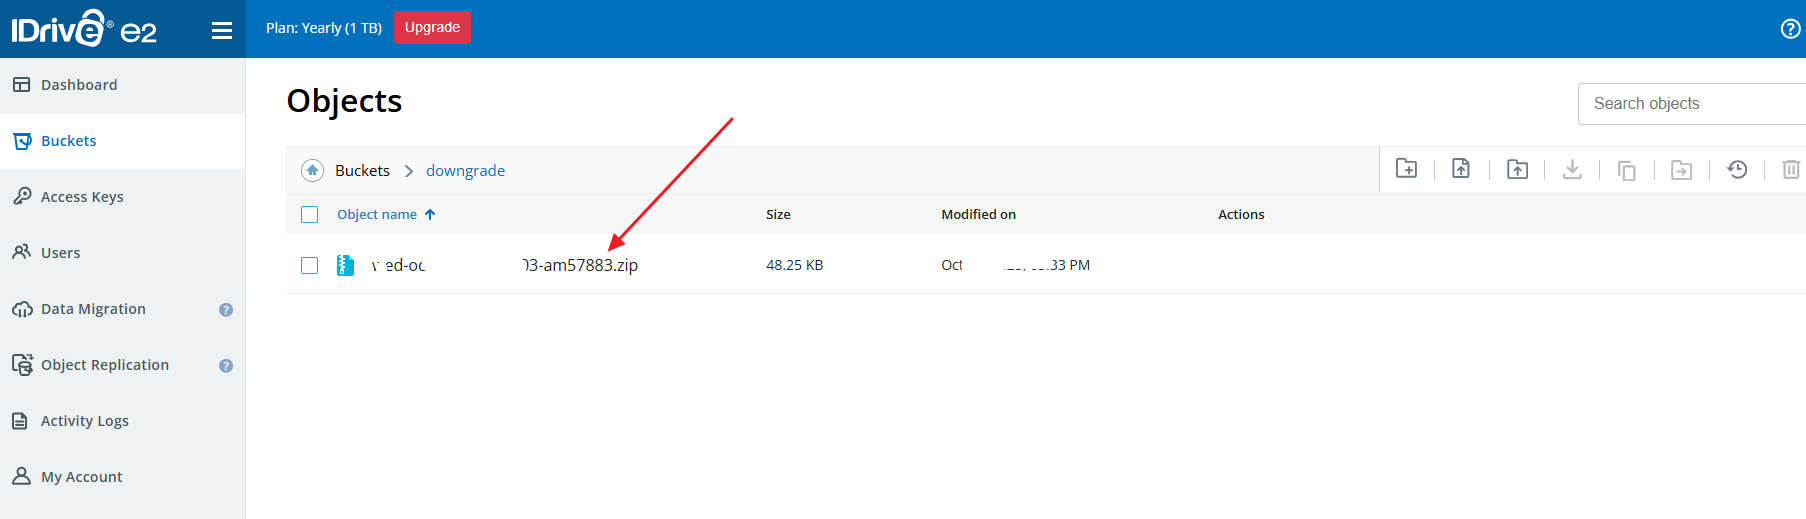Open help question mark in header
The height and width of the screenshot is (519, 1806).
[x=1790, y=29]
